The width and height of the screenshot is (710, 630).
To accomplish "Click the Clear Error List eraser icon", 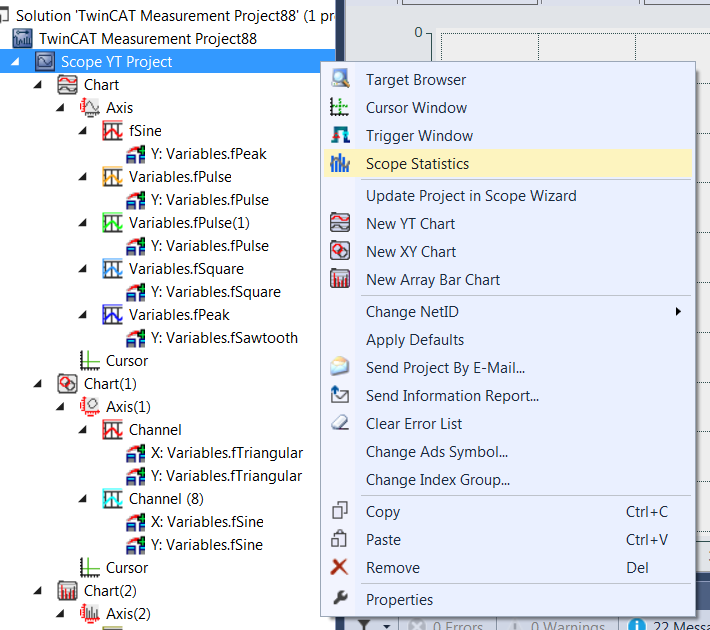I will pyautogui.click(x=340, y=423).
